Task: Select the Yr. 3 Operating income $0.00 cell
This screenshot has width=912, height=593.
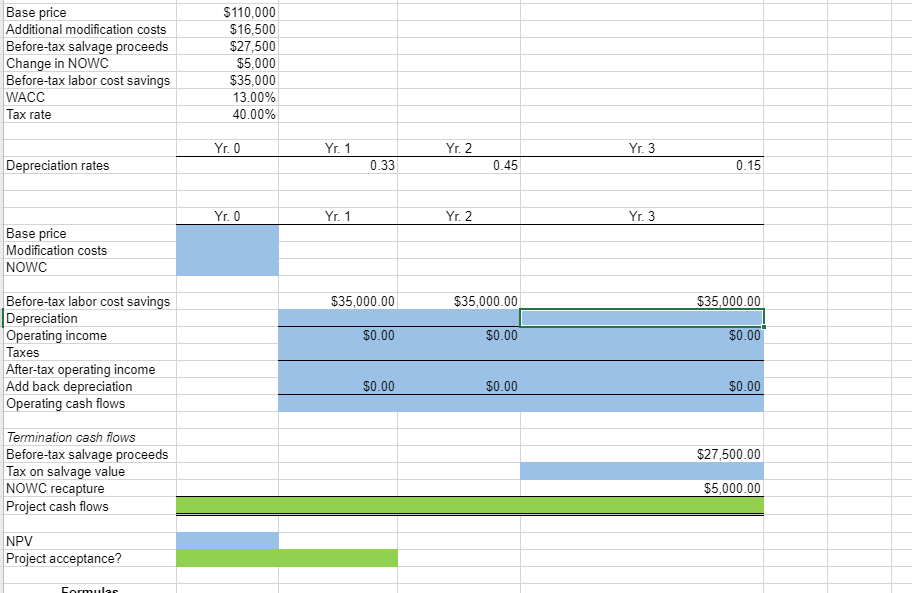Action: coord(642,335)
